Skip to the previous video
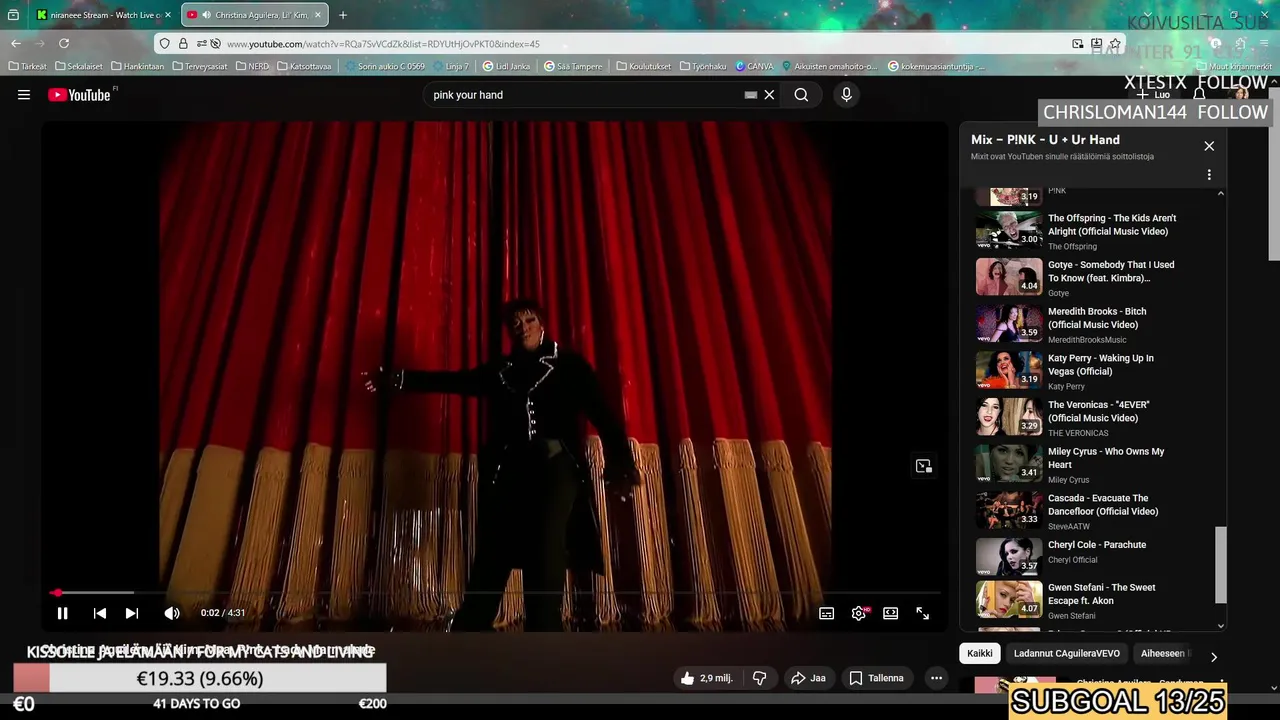The width and height of the screenshot is (1280, 720). (100, 613)
